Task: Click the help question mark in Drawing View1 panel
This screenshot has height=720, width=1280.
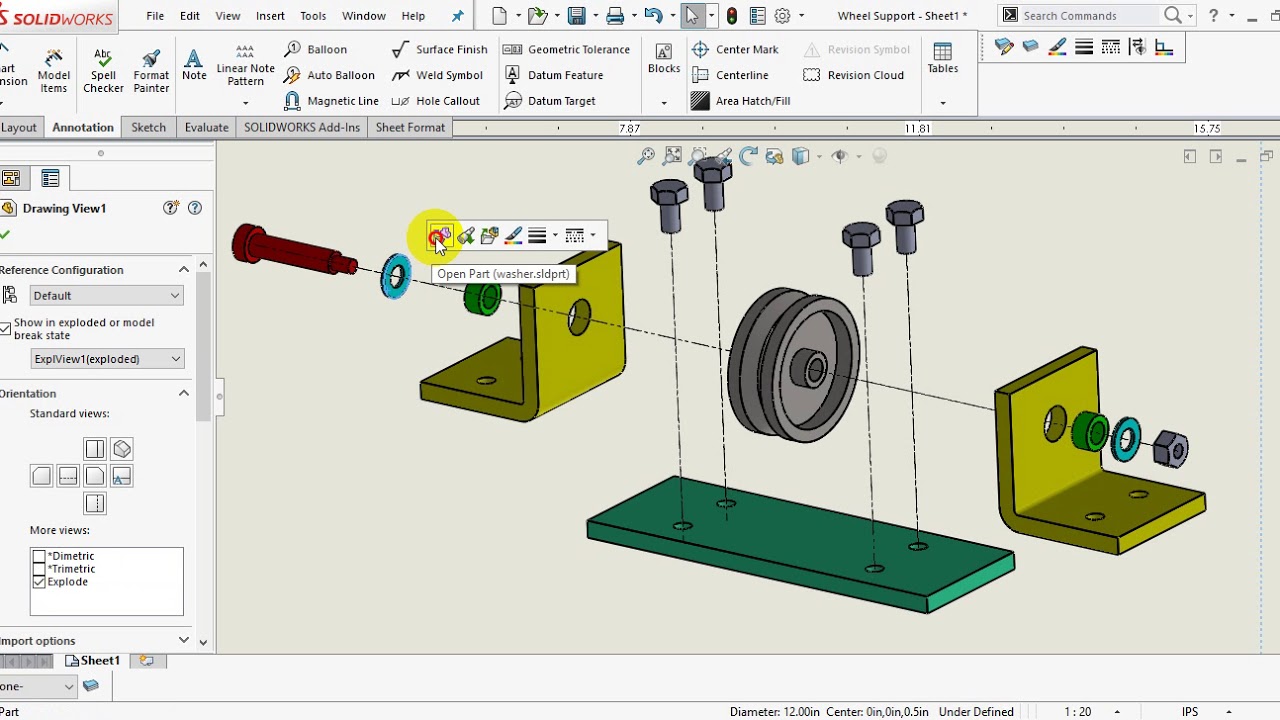Action: click(x=195, y=208)
